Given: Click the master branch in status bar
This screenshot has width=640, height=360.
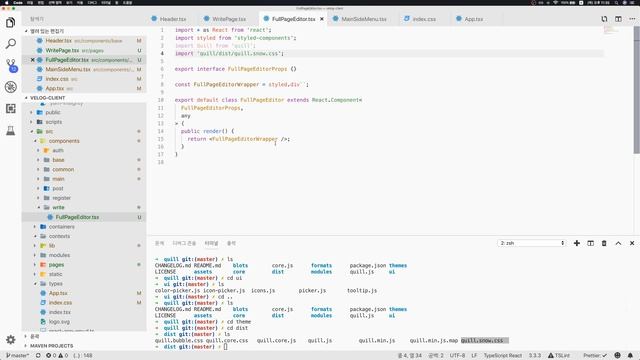Looking at the screenshot, I should click(17, 356).
